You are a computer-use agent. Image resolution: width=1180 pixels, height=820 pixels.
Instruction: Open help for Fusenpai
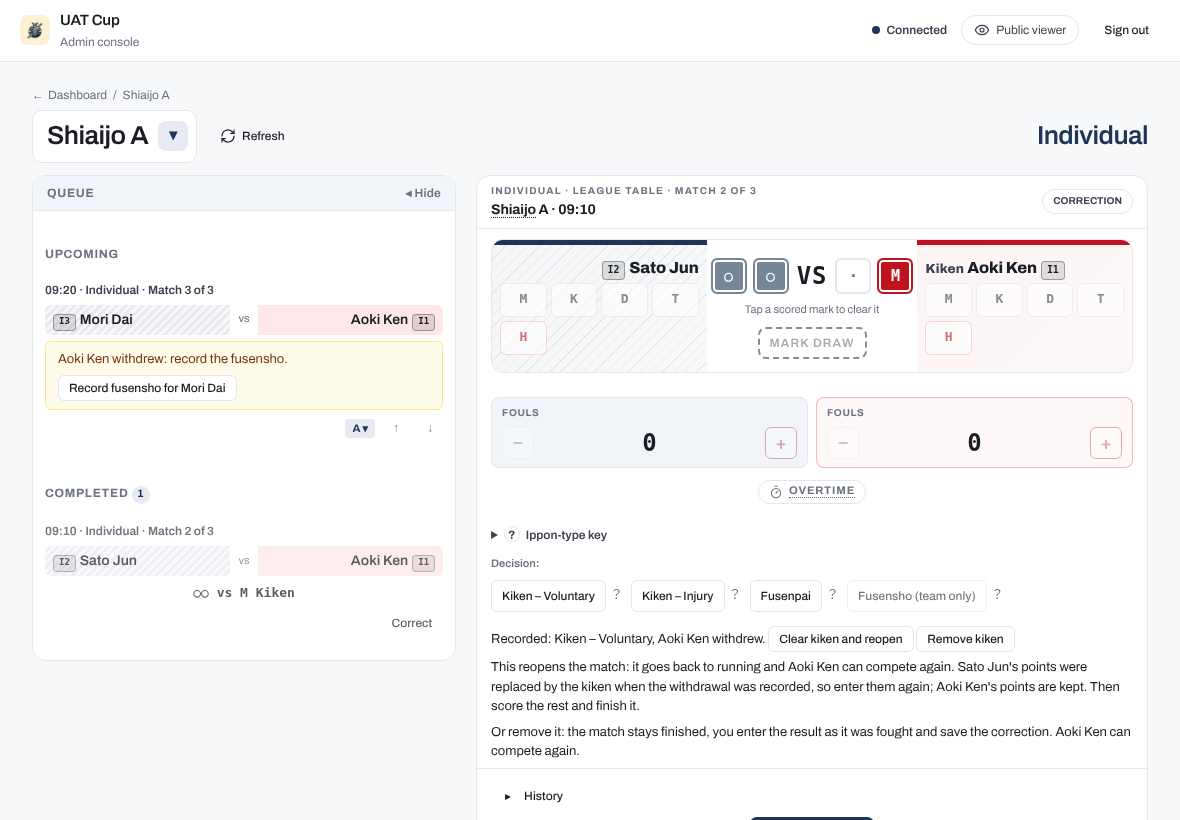click(x=832, y=594)
